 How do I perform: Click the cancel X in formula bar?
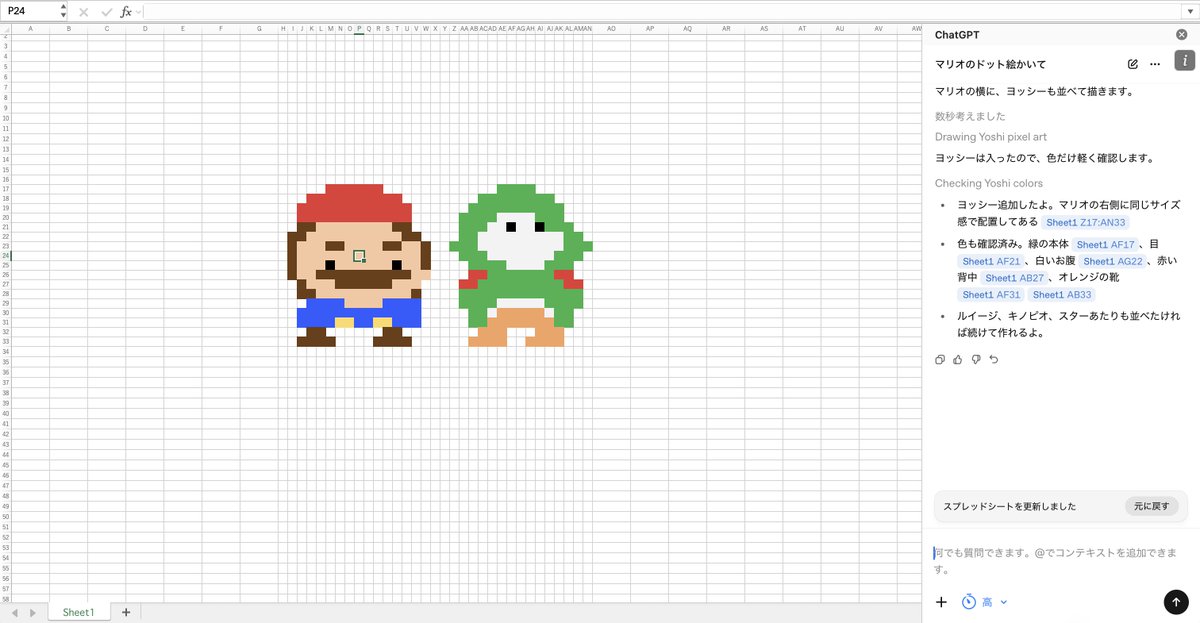tap(83, 12)
